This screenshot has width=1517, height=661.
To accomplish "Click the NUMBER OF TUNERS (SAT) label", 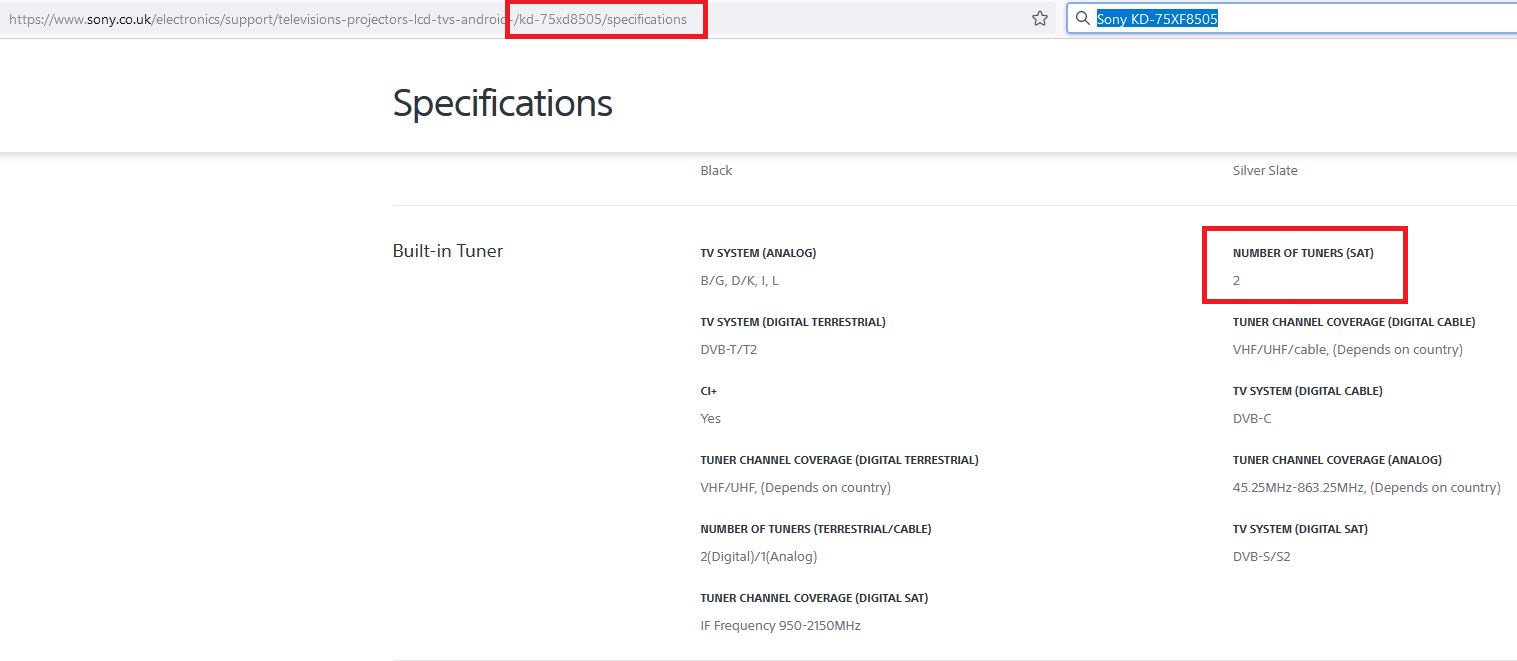I will pos(1303,253).
